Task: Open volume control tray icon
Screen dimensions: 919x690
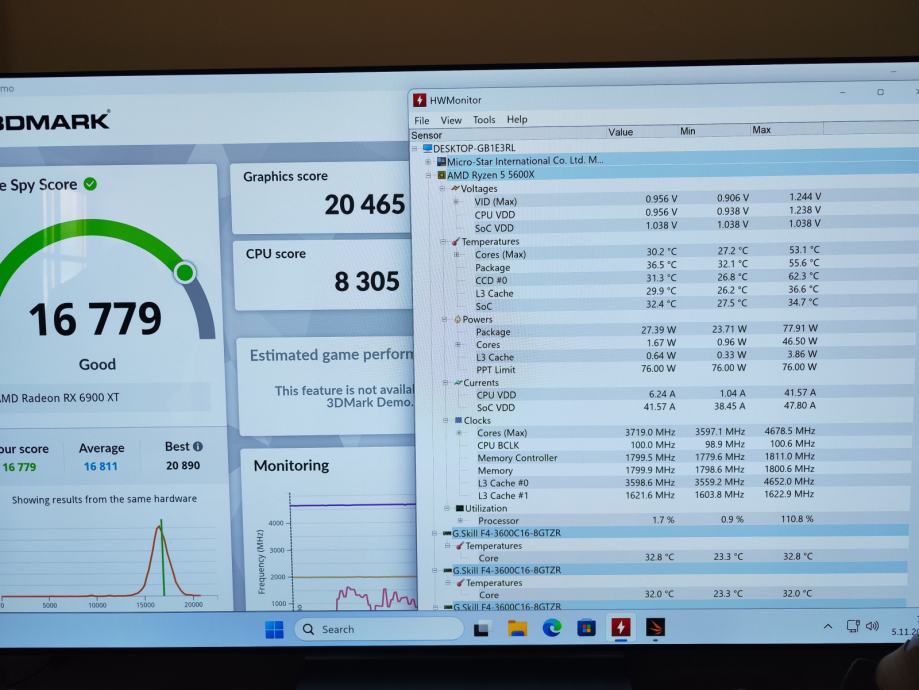Action: [872, 626]
